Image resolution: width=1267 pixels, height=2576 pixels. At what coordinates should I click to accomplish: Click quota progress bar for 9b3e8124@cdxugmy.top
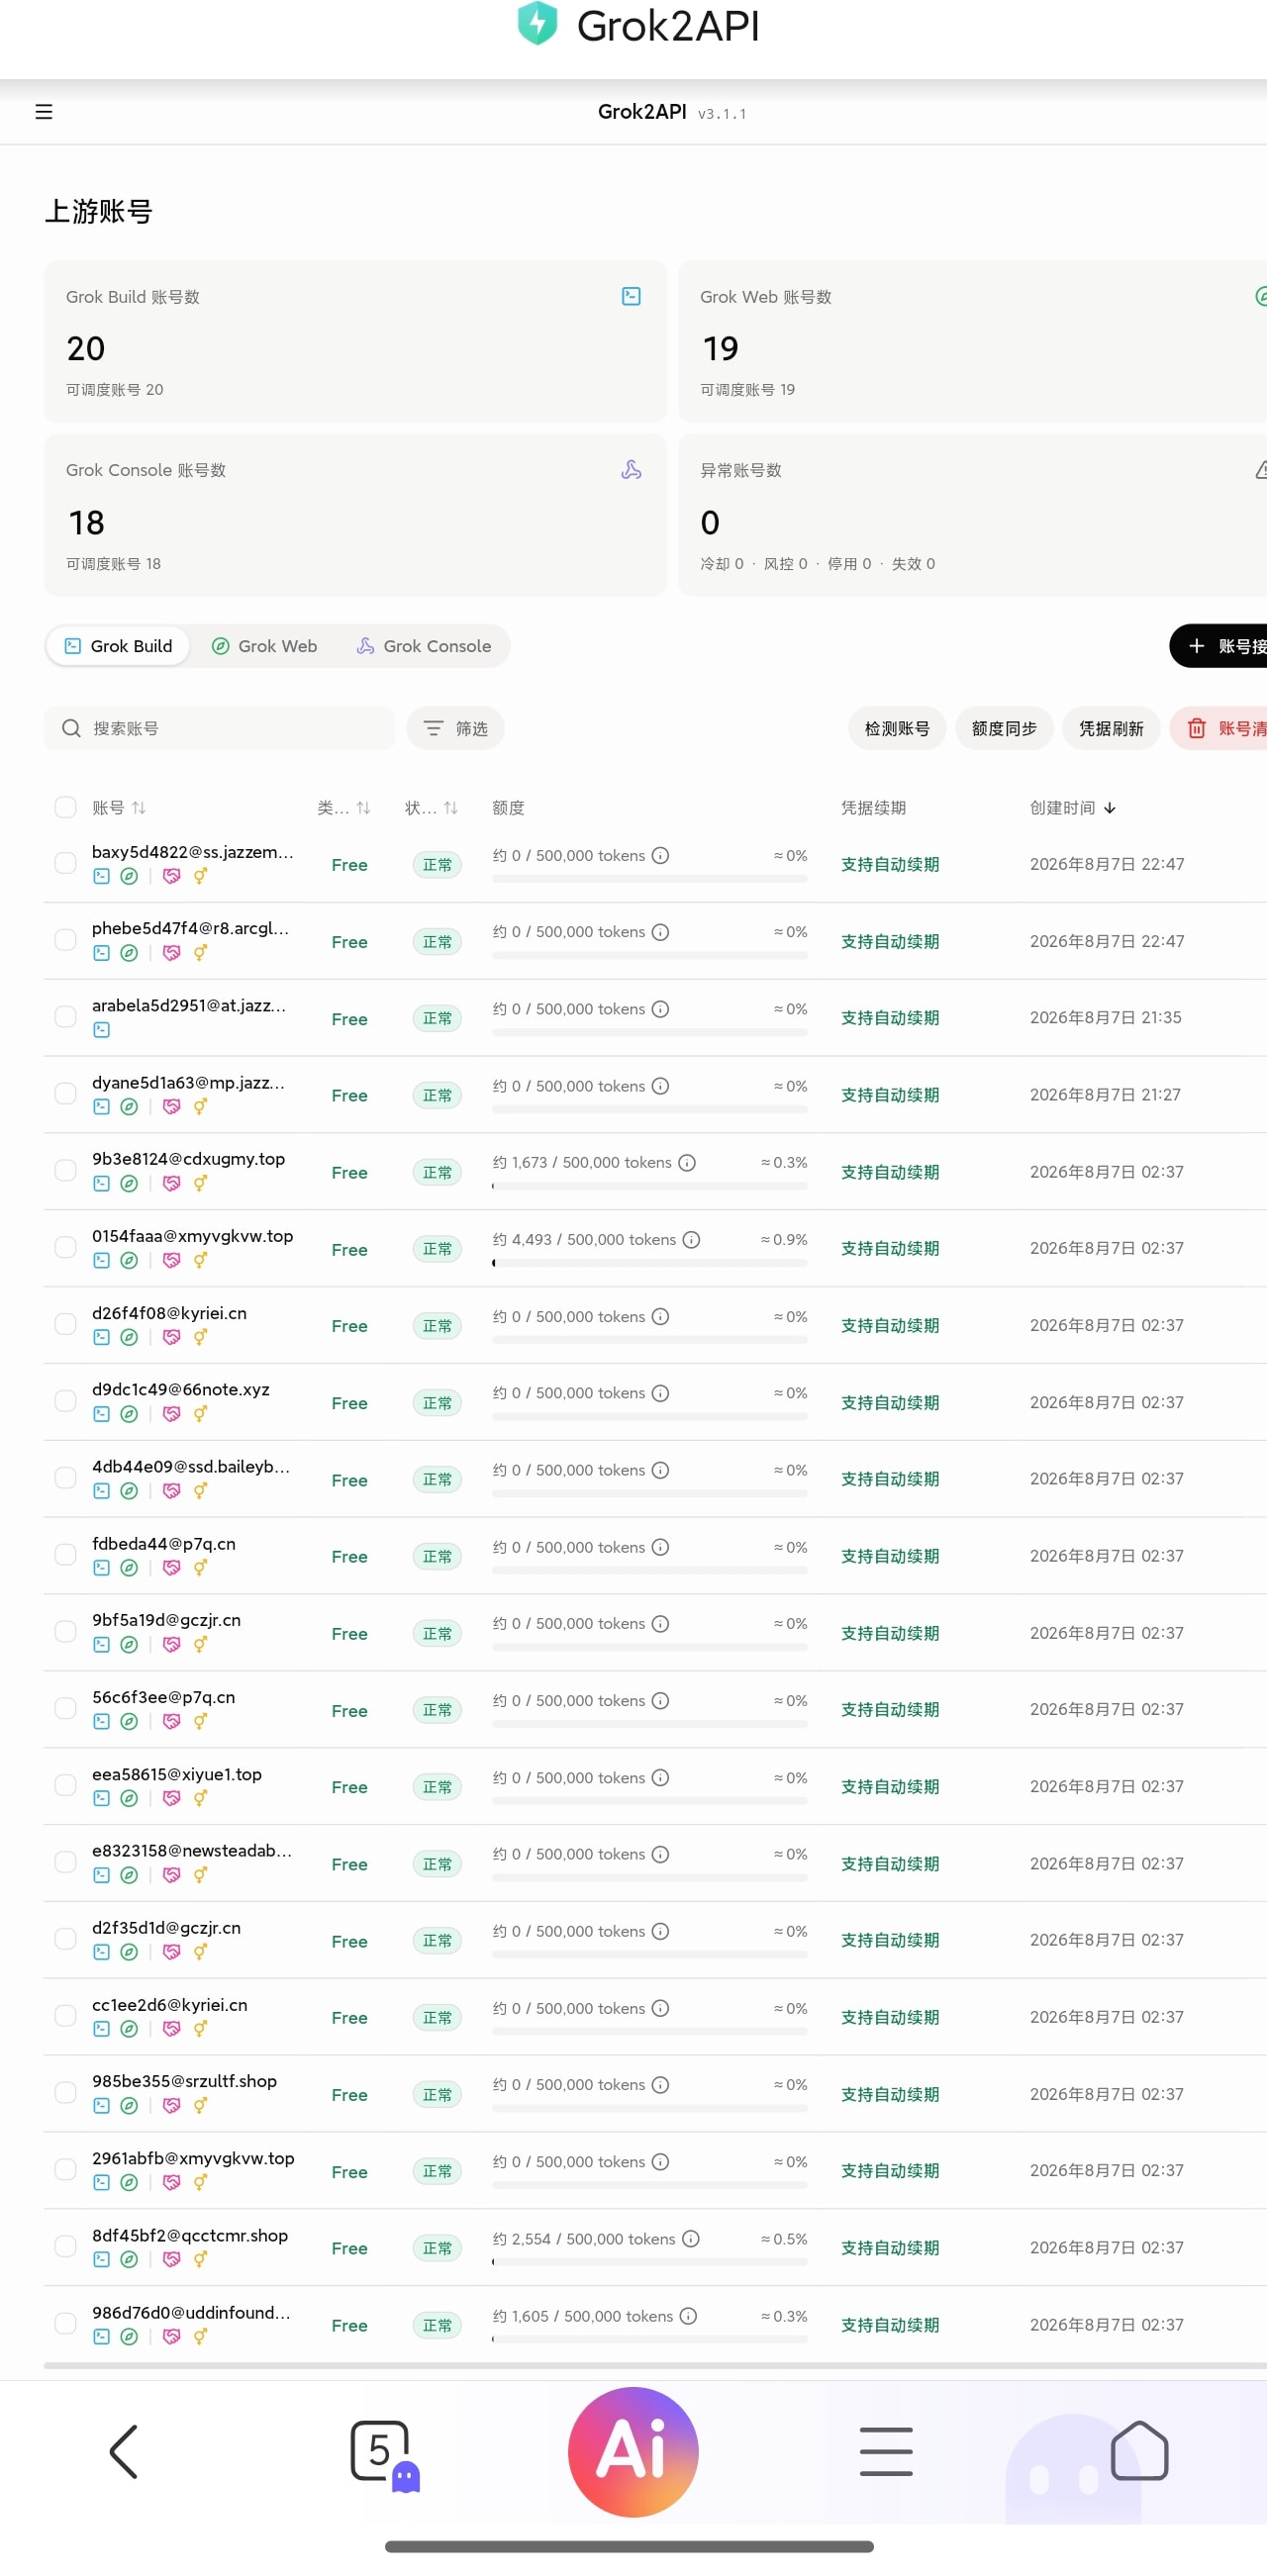coord(650,1186)
